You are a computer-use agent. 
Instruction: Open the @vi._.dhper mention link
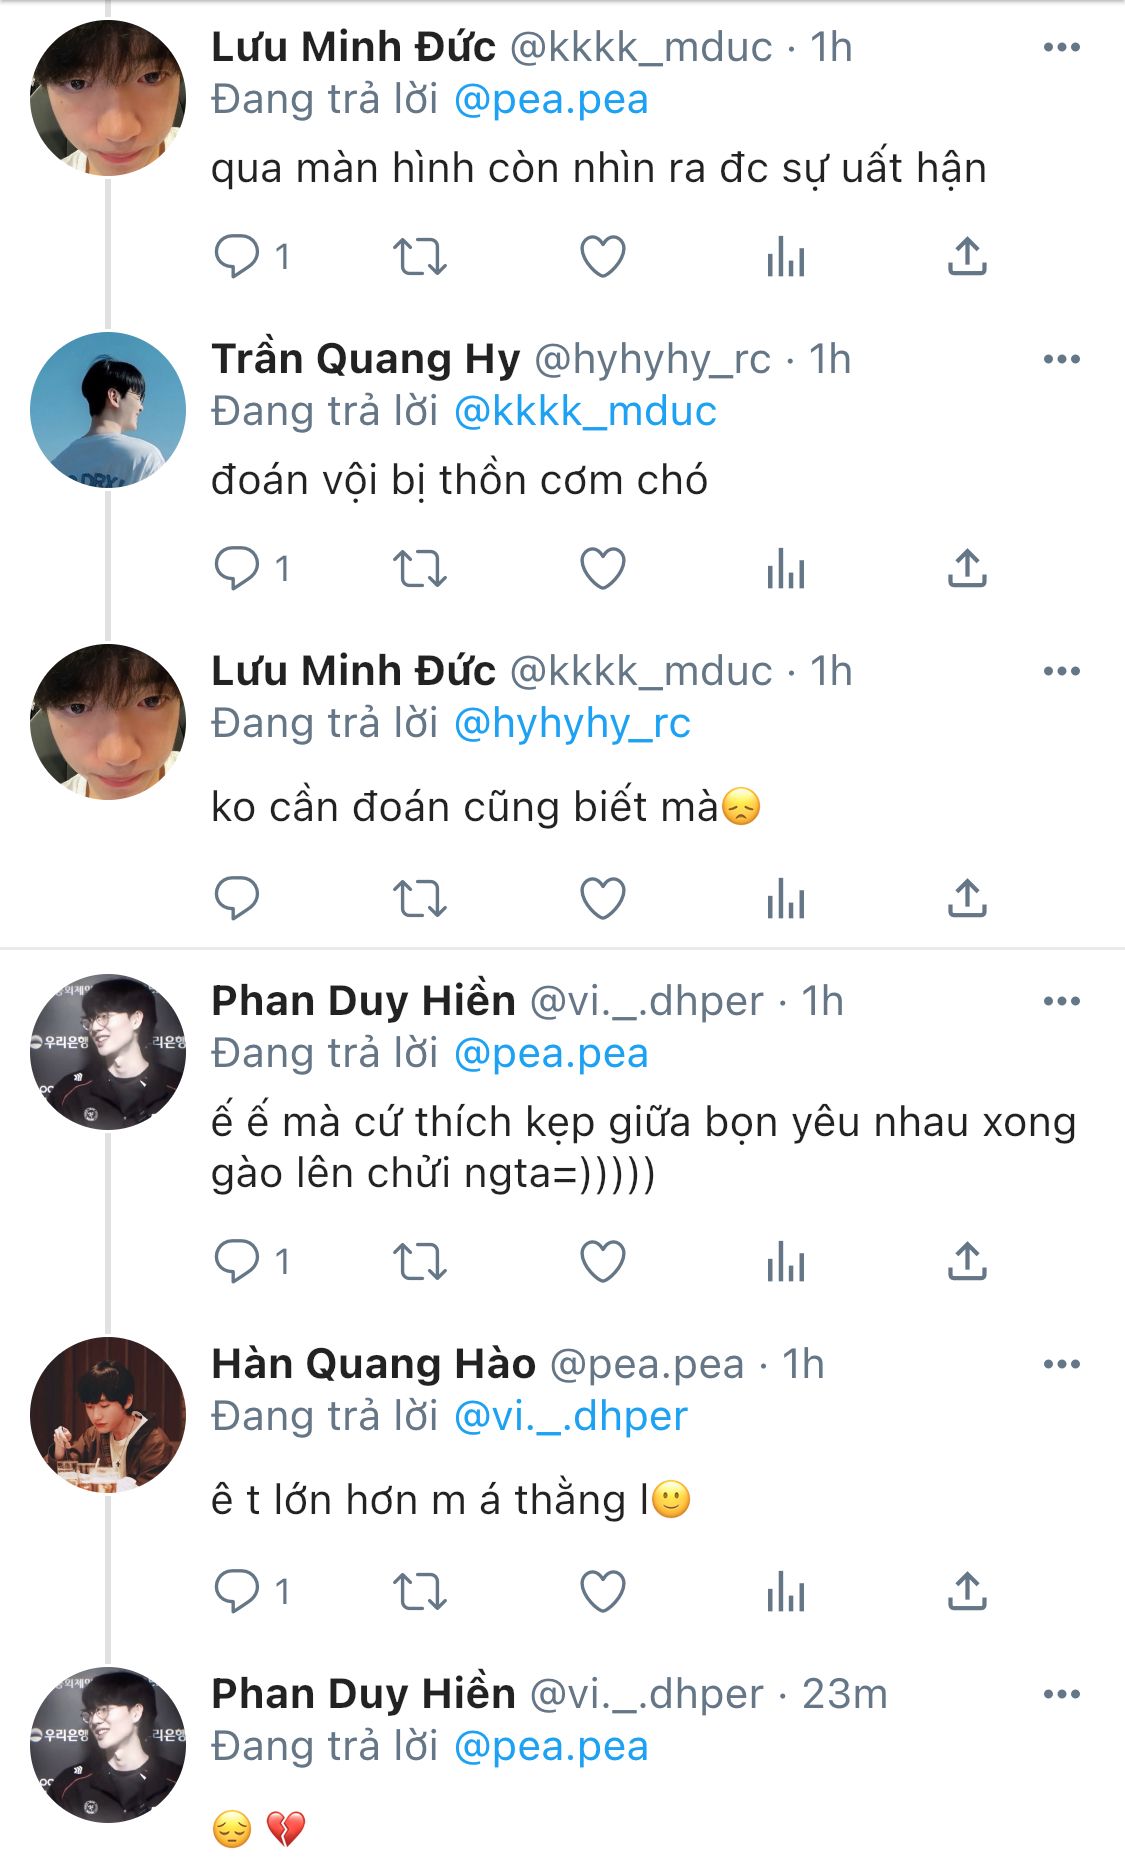tap(571, 1416)
